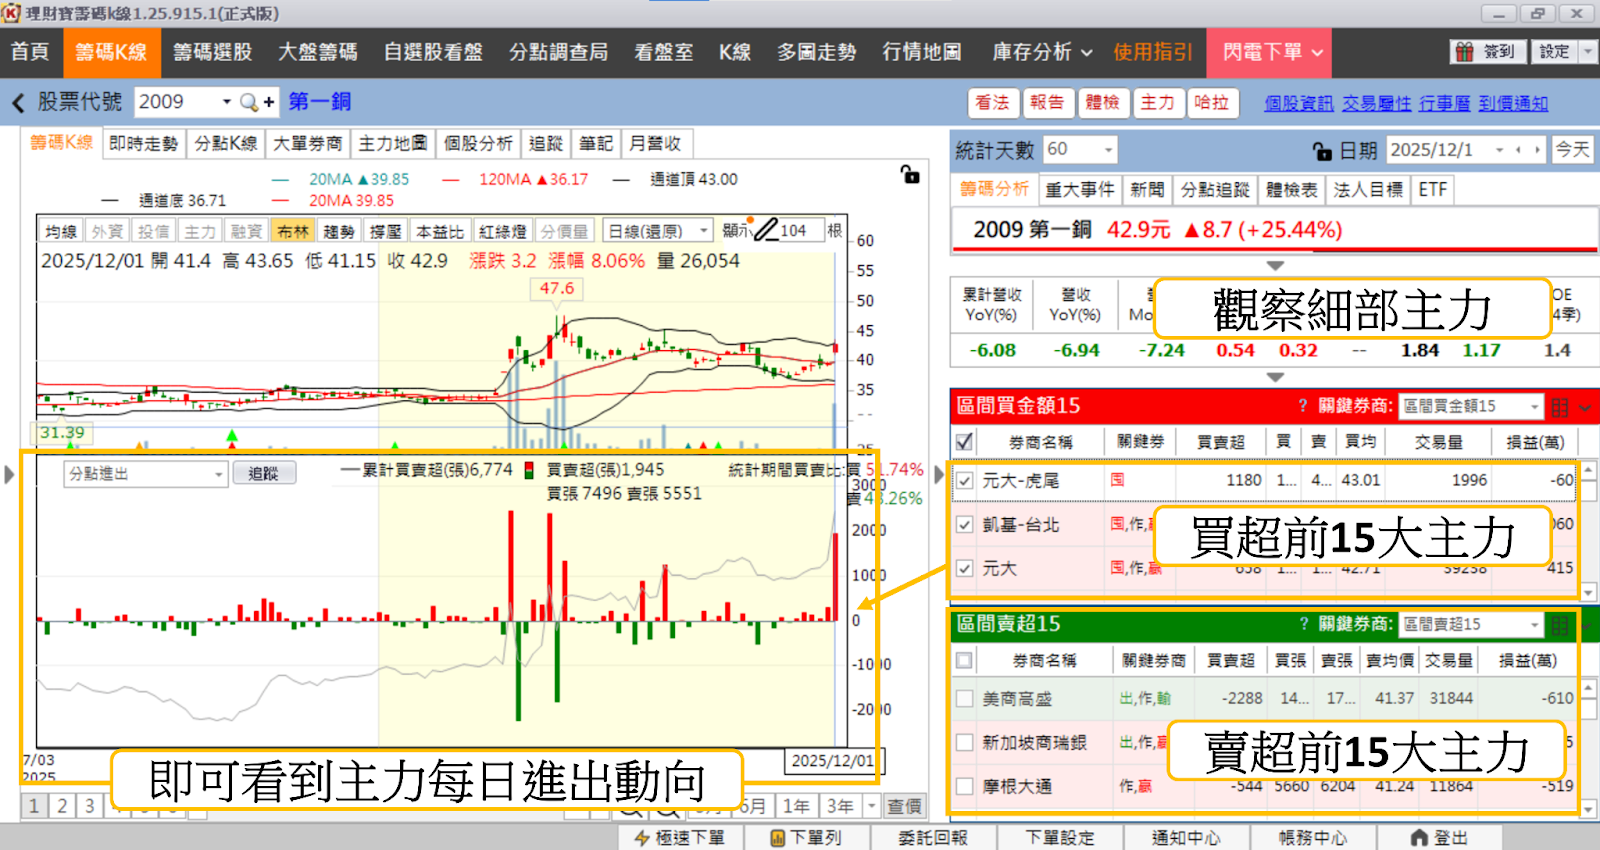This screenshot has height=850, width=1600.
Task: Click the 主力 button beside 體檢
Action: click(1157, 103)
